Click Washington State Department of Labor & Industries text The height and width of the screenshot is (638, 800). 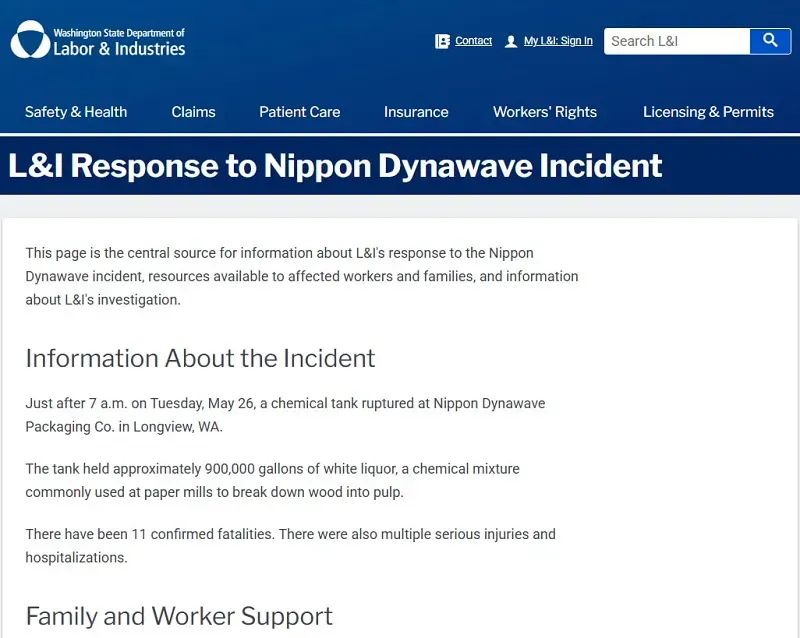[119, 42]
